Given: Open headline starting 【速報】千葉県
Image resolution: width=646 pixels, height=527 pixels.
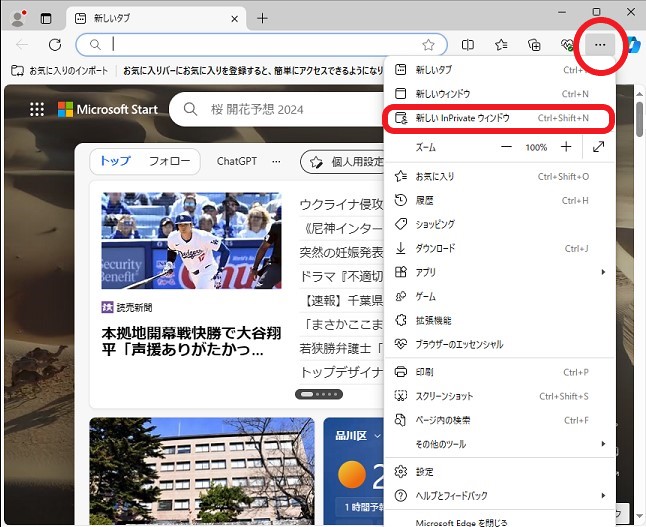Looking at the screenshot, I should (x=342, y=300).
